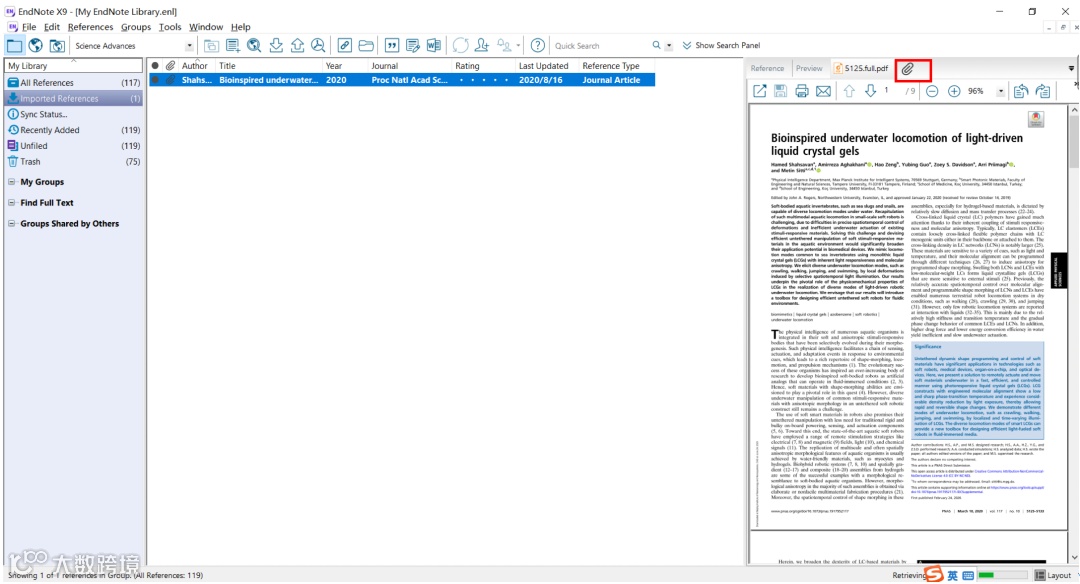Select Imported References group
This screenshot has height=584, width=1080.
[x=74, y=98]
